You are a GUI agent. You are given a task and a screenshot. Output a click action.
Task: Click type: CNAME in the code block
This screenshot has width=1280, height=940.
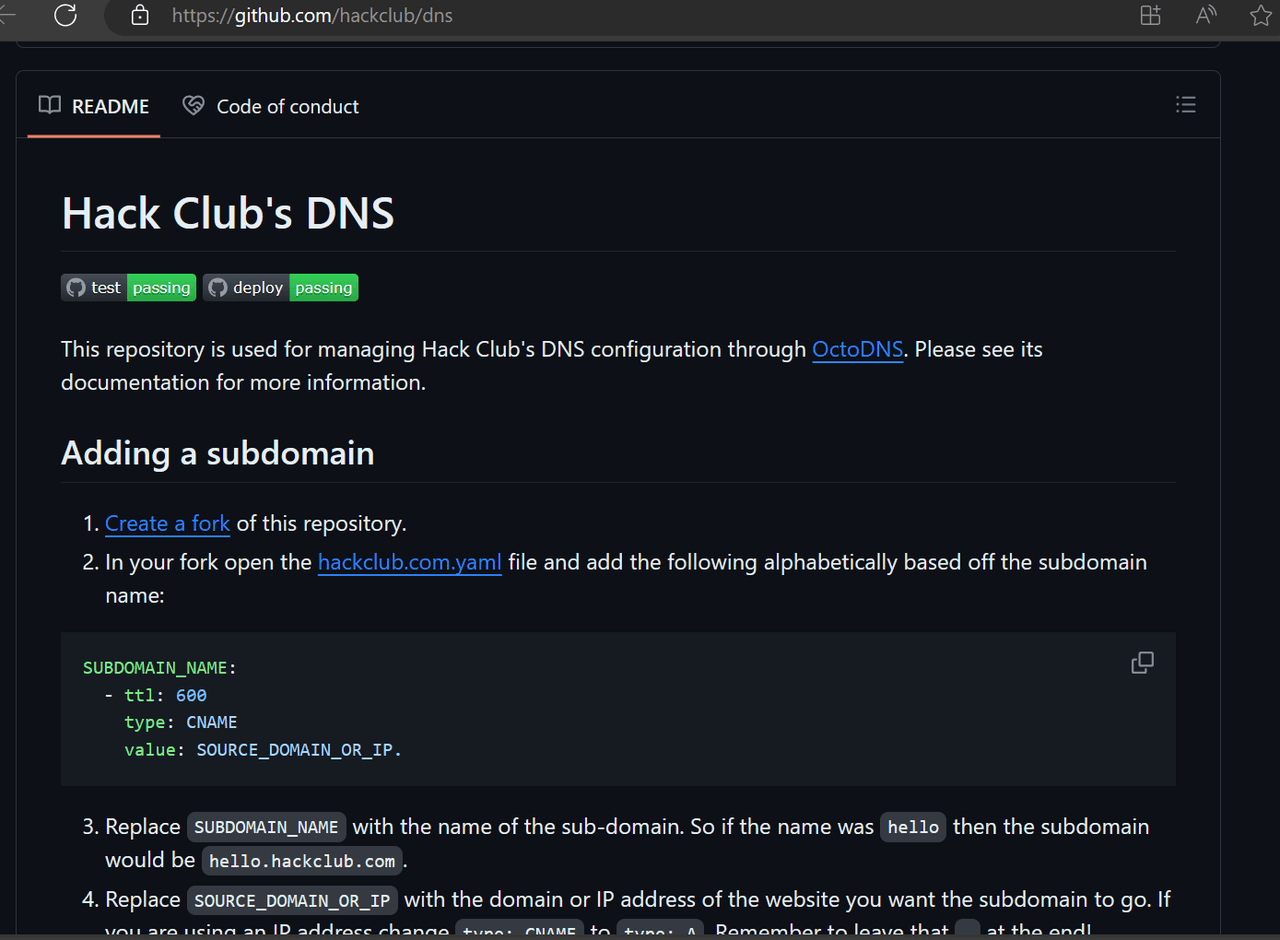181,722
